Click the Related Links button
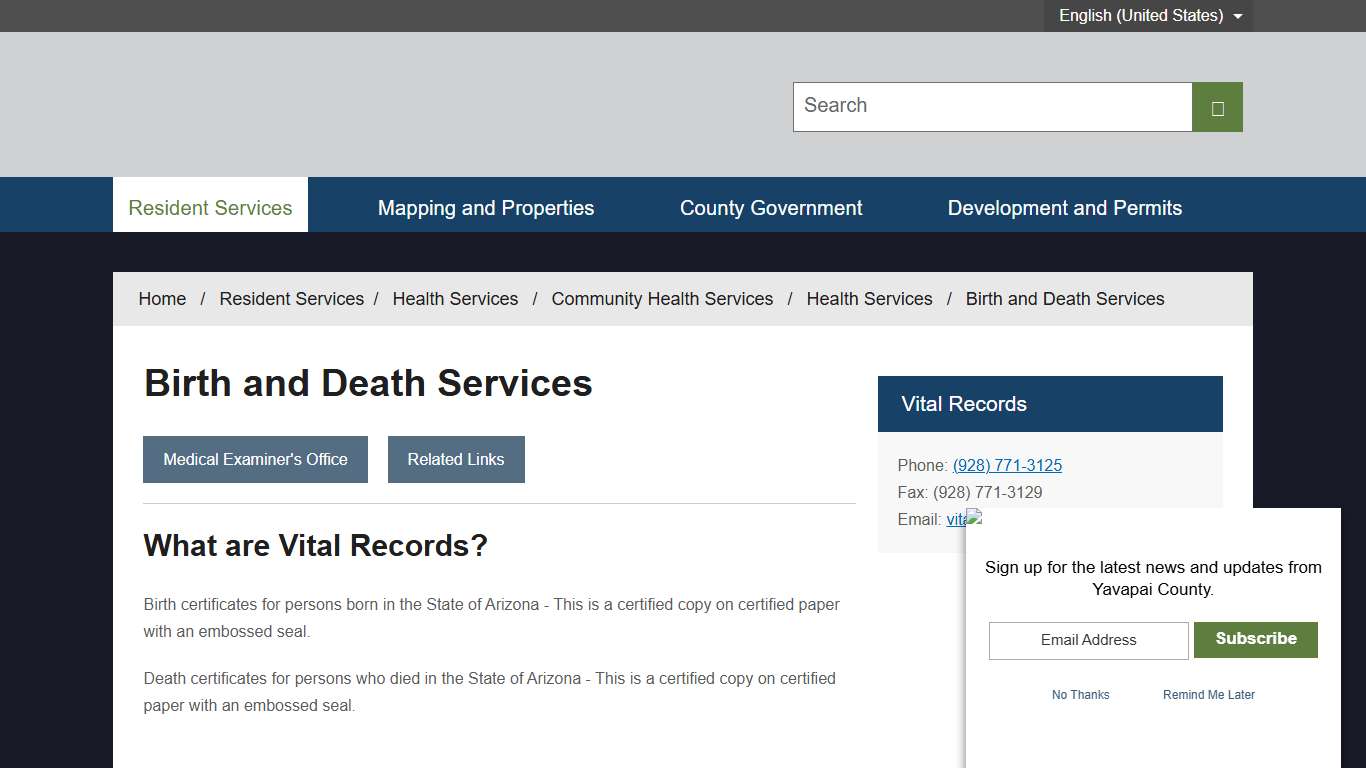 [x=456, y=459]
